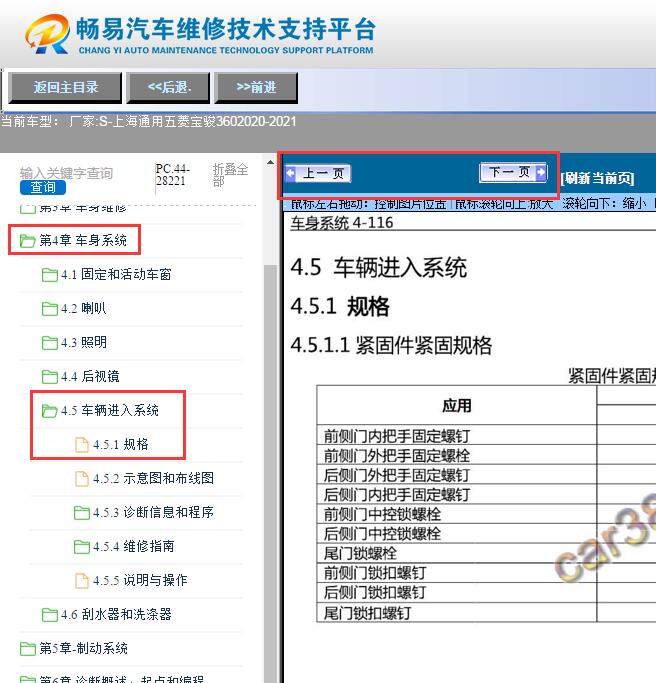Viewport: 656px width, 683px height.
Task: Select row 后侧门中控锁螺栓
Action: (x=456, y=534)
